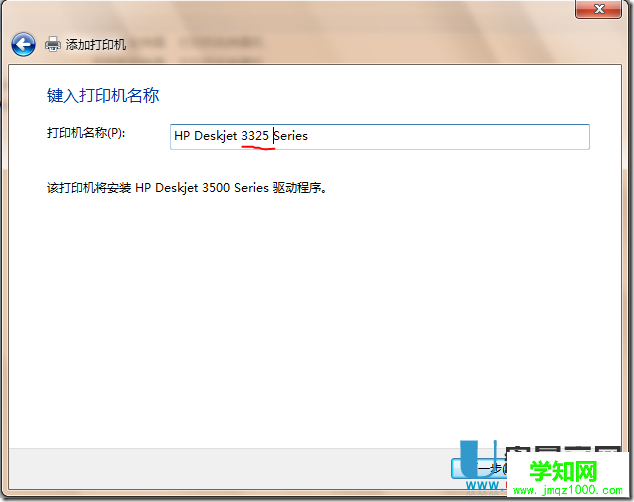Click the HP Deskjet 3500 Series driver notice
The height and width of the screenshot is (502, 634).
coord(186,188)
